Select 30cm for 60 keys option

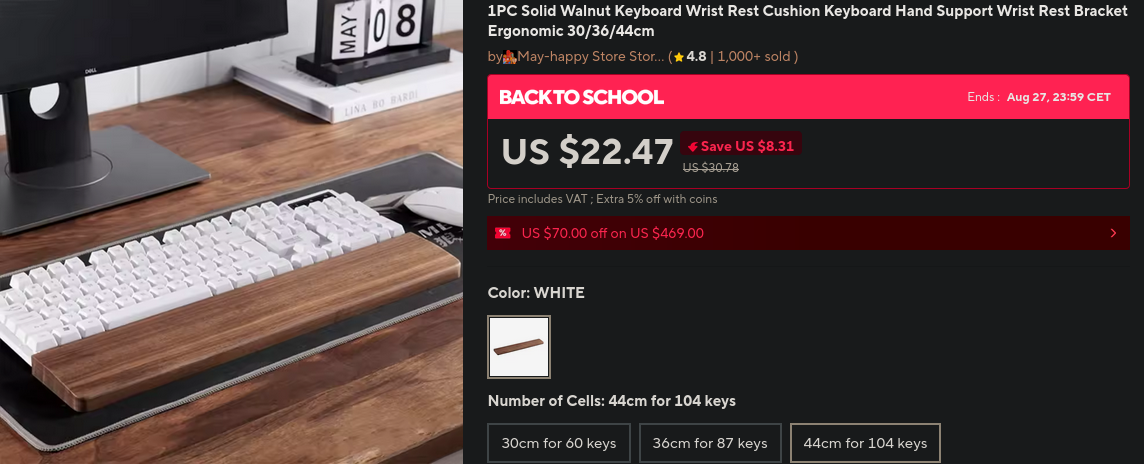click(x=559, y=443)
